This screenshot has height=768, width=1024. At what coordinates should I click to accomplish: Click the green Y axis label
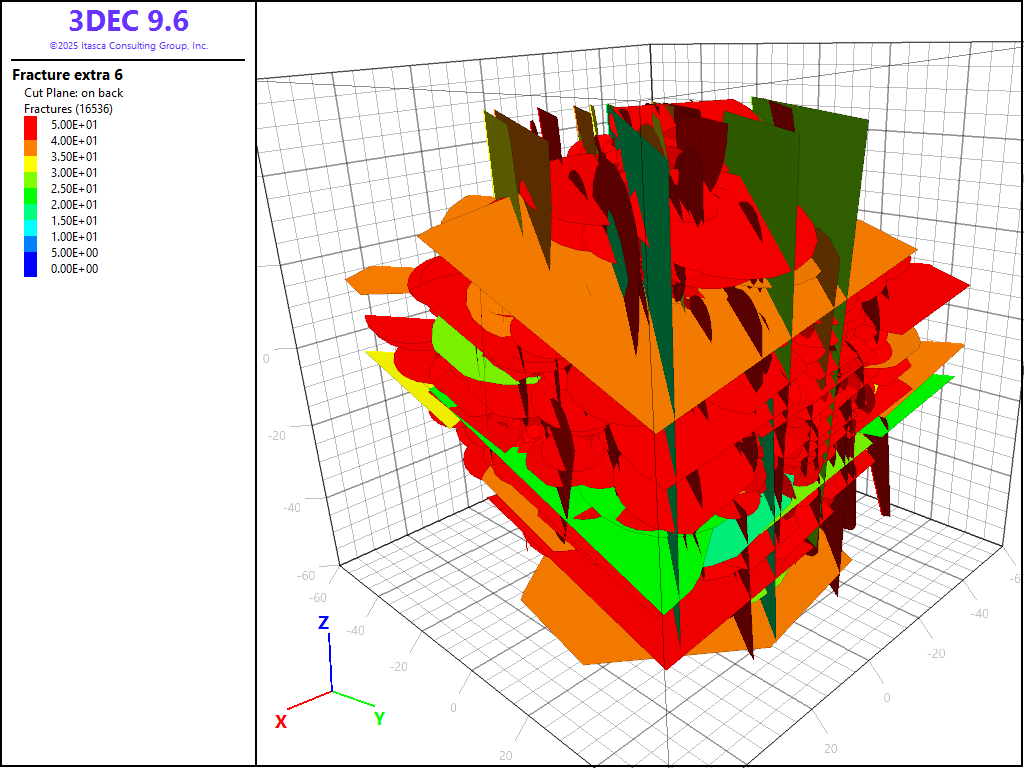coord(379,718)
